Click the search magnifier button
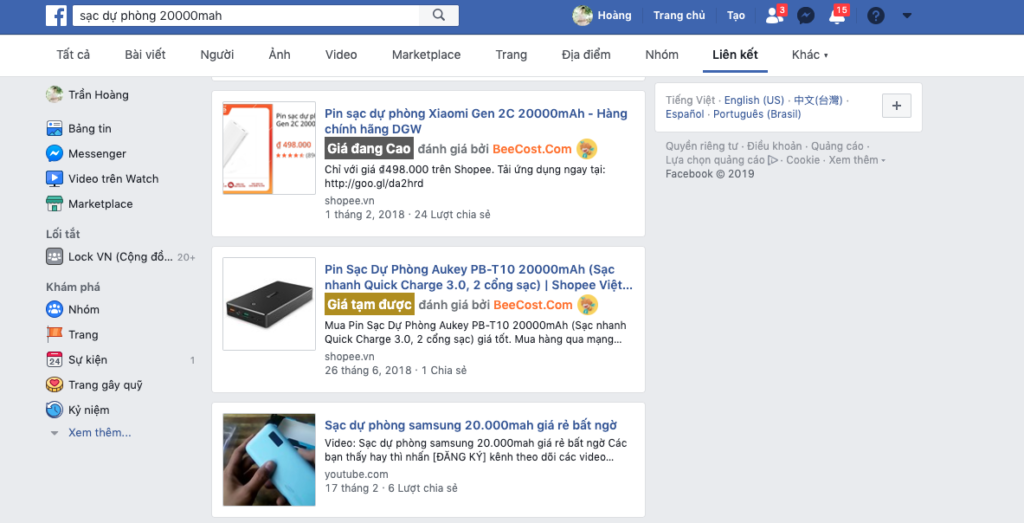 pyautogui.click(x=439, y=15)
